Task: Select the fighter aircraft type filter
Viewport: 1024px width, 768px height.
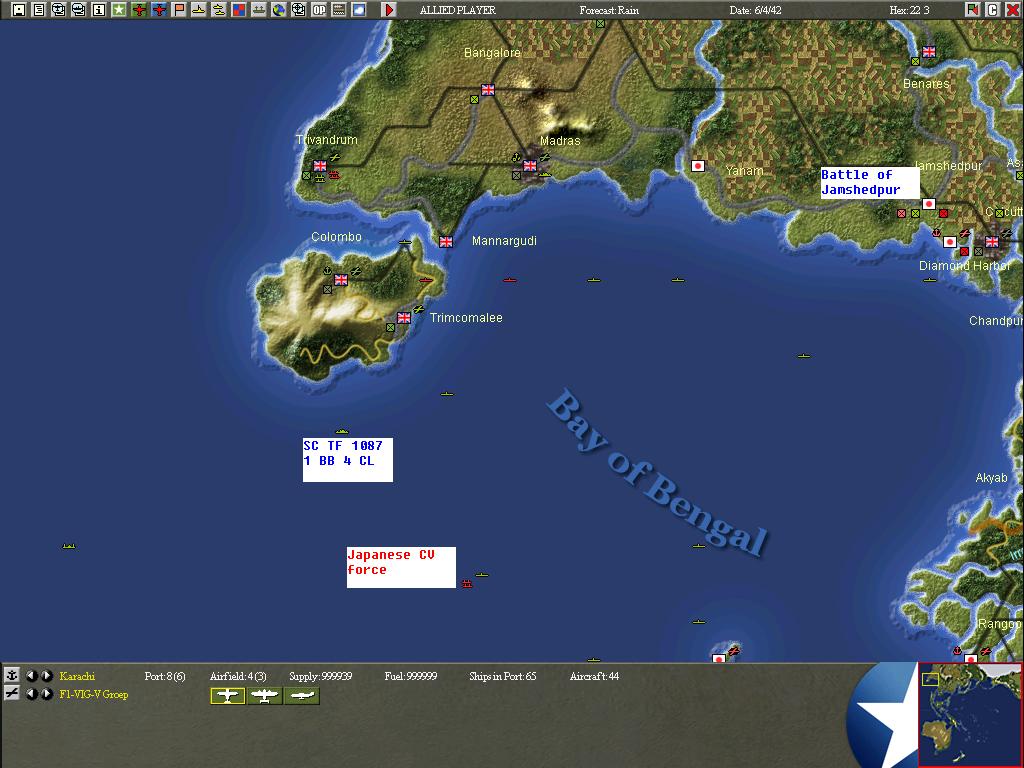Action: 227,696
